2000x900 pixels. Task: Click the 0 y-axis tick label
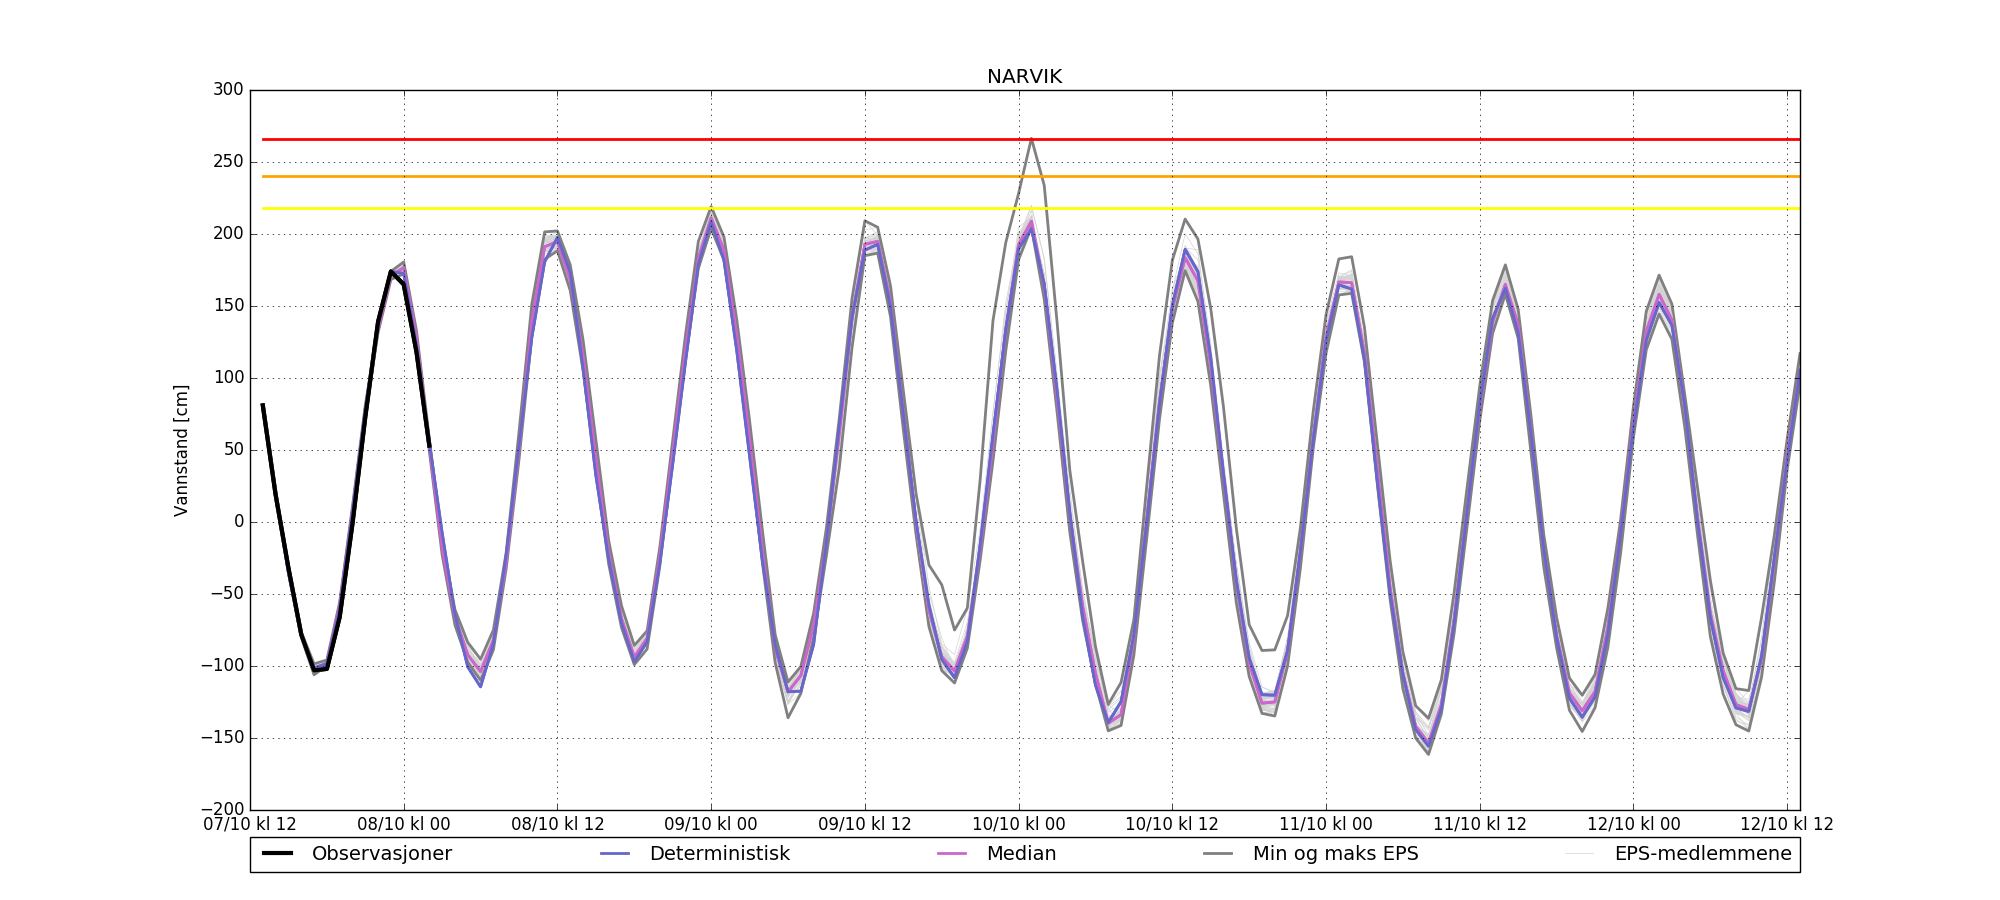(238, 522)
